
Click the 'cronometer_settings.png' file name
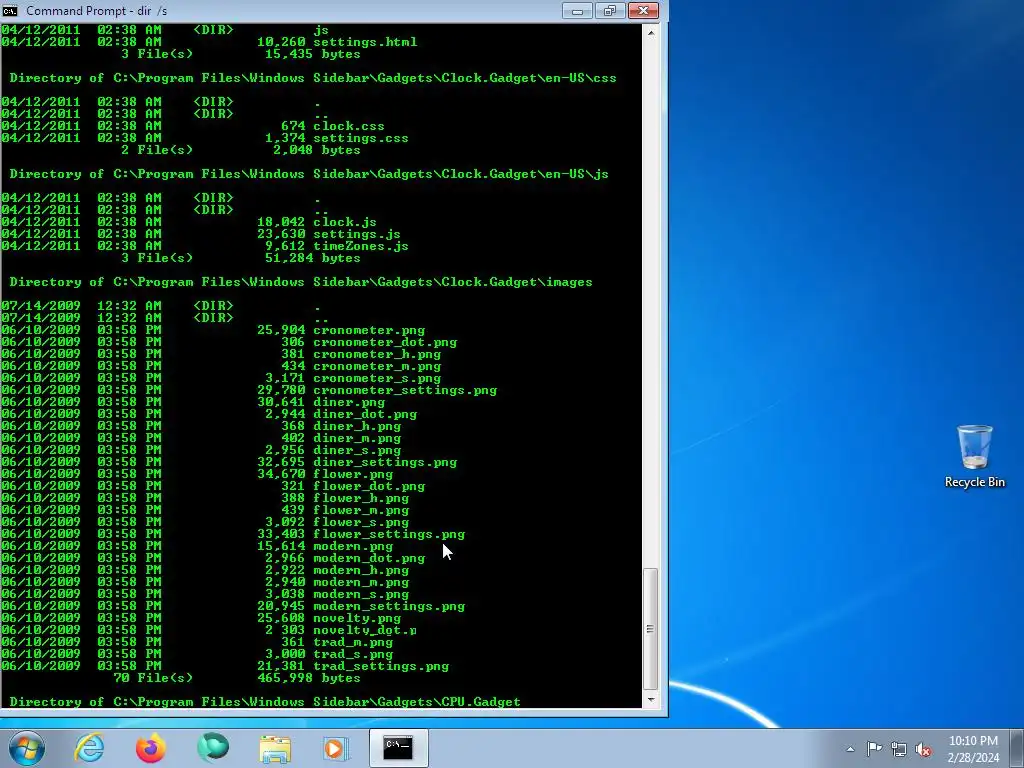405,391
